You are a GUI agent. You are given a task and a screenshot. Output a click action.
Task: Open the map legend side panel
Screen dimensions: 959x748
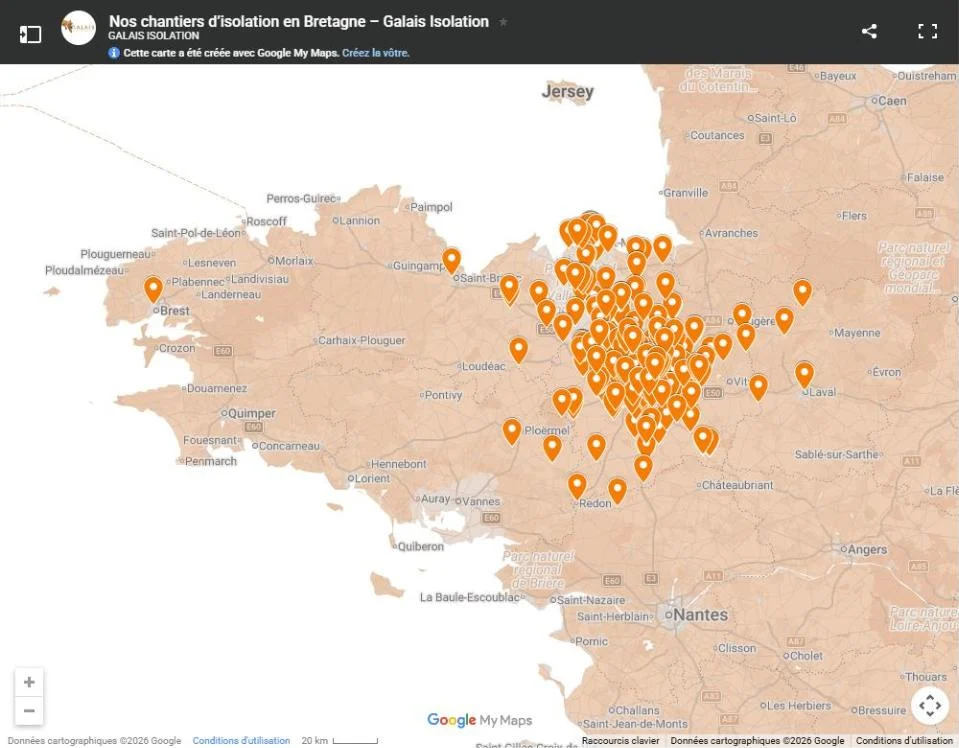tap(30, 34)
